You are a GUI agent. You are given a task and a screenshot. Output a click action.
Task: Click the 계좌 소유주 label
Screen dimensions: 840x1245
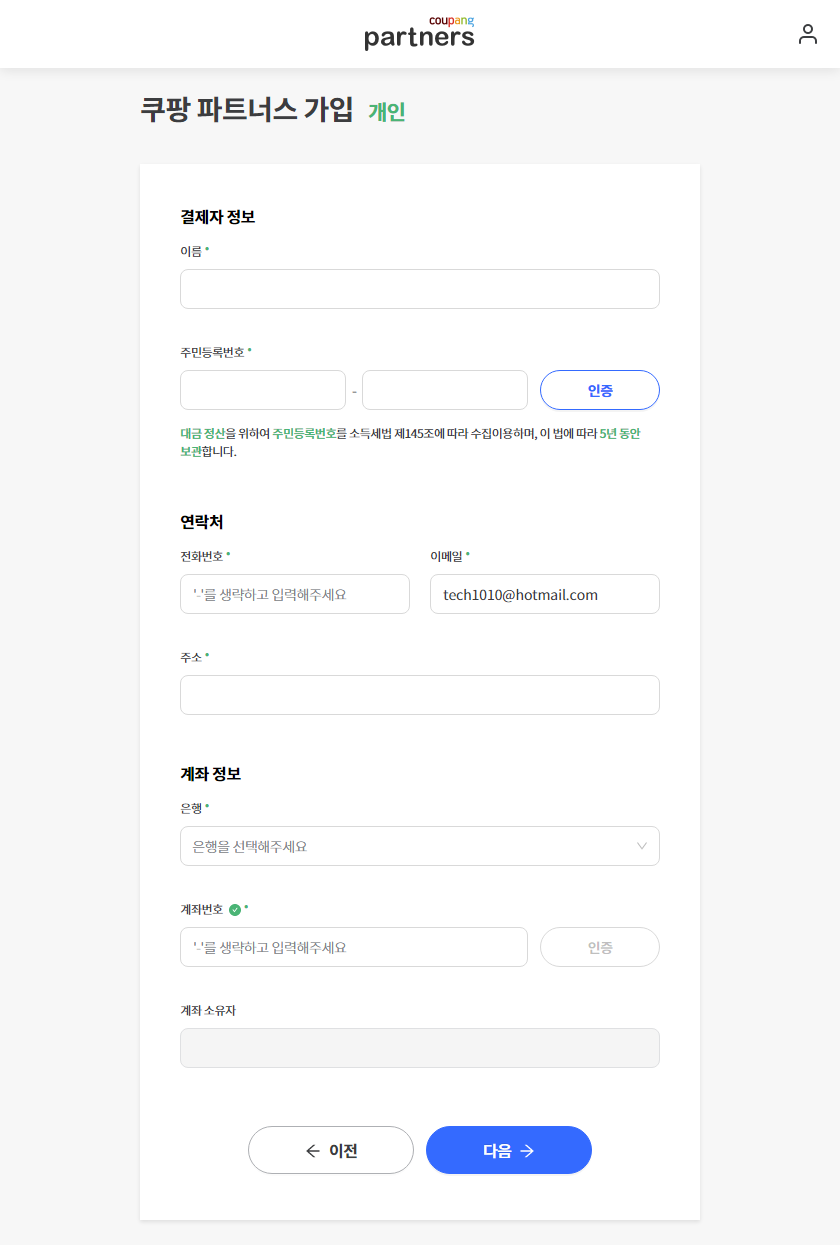[x=208, y=1010]
